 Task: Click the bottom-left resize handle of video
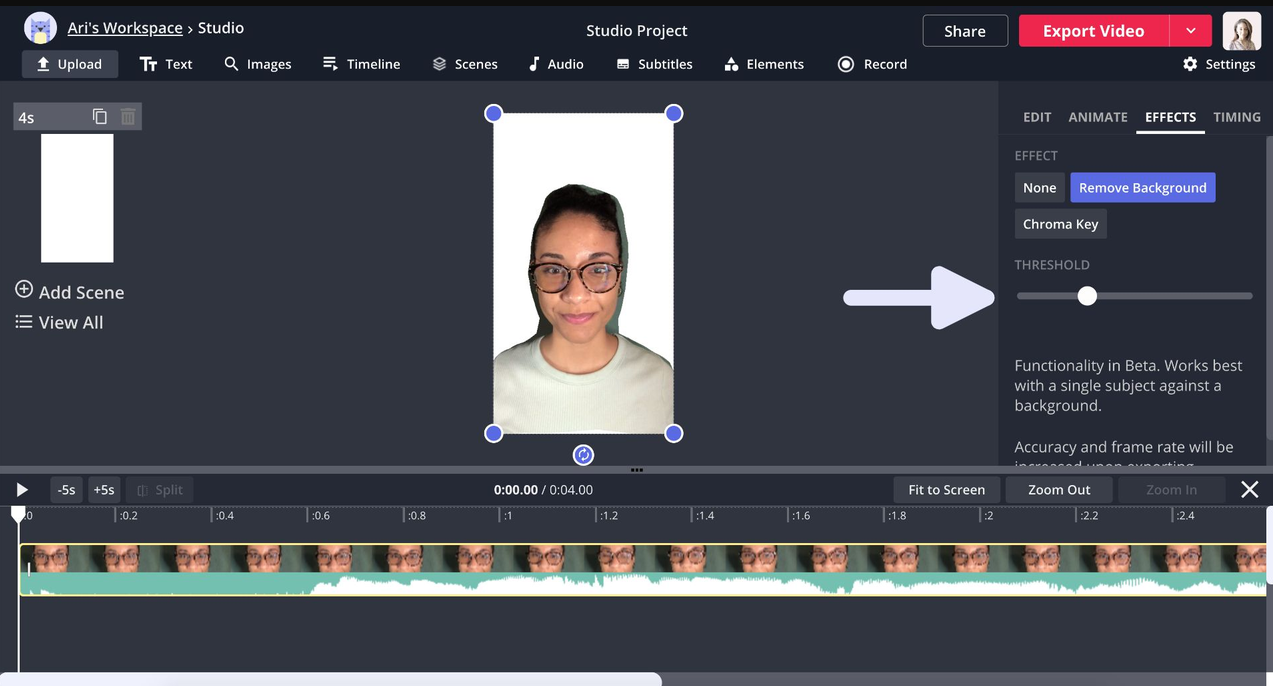click(x=493, y=433)
